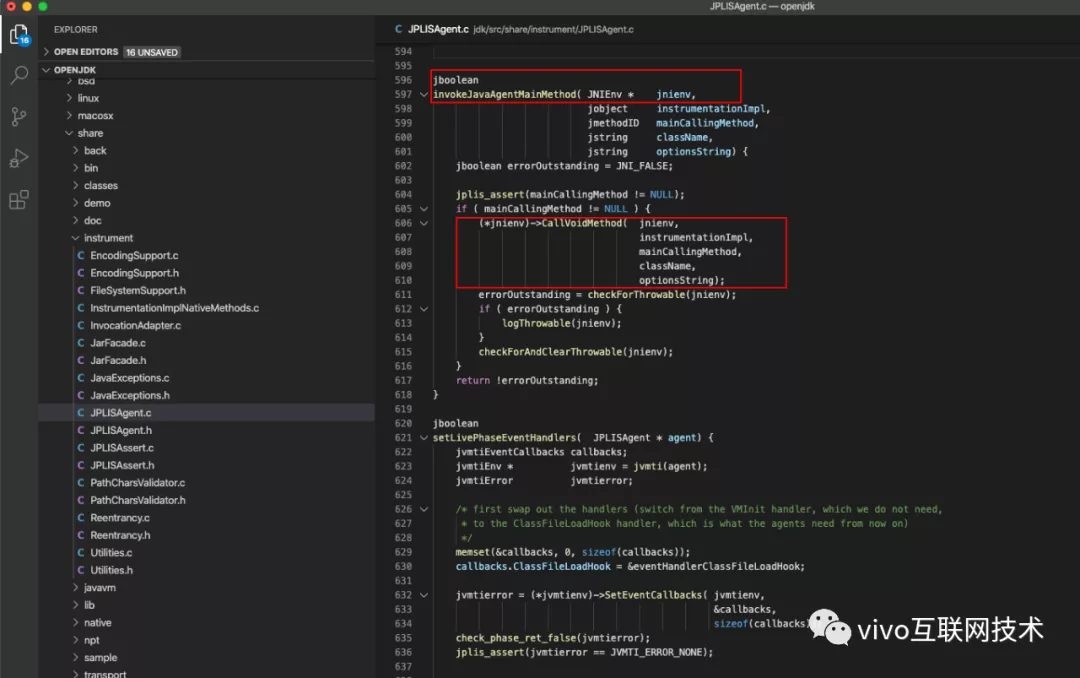Open the Source Control view icon
1080x678 pixels.
click(19, 116)
